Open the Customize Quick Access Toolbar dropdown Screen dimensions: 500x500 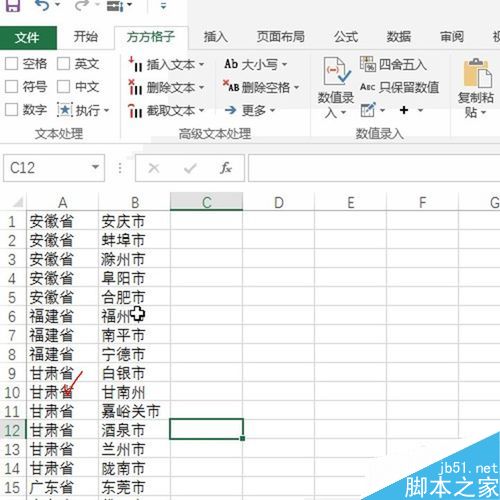(163, 5)
